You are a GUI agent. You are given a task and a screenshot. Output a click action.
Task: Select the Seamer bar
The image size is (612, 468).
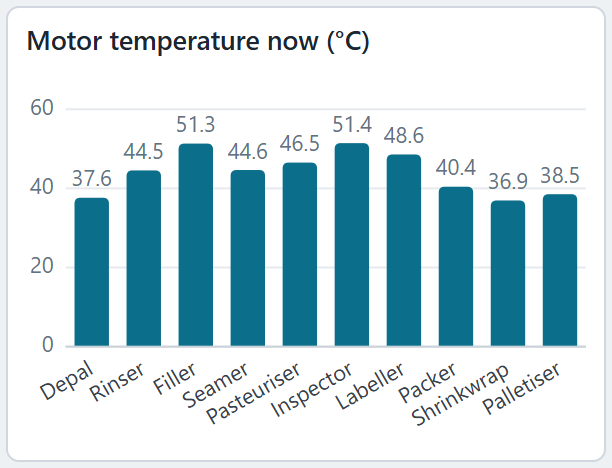[248, 258]
